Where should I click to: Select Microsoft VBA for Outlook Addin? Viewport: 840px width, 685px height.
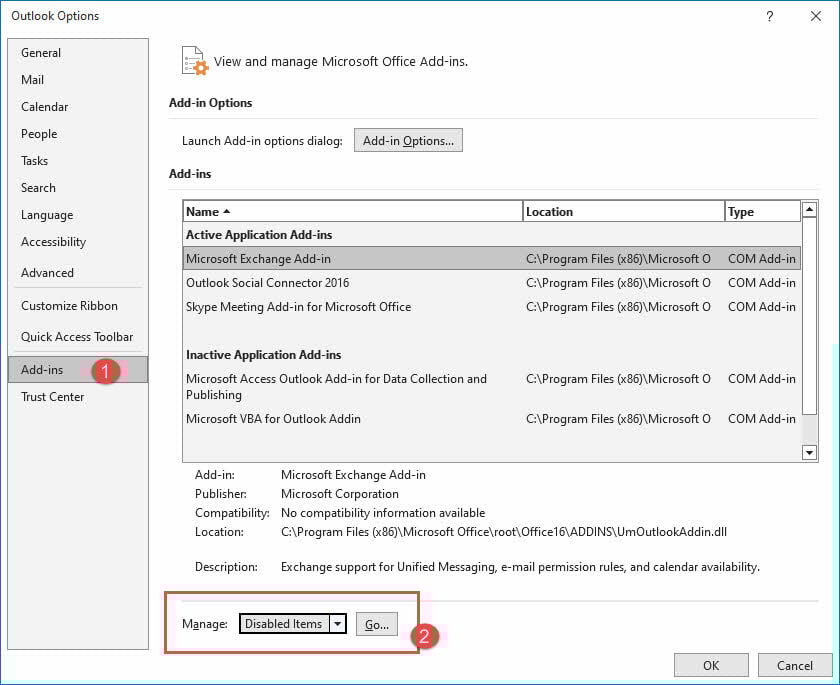(273, 419)
